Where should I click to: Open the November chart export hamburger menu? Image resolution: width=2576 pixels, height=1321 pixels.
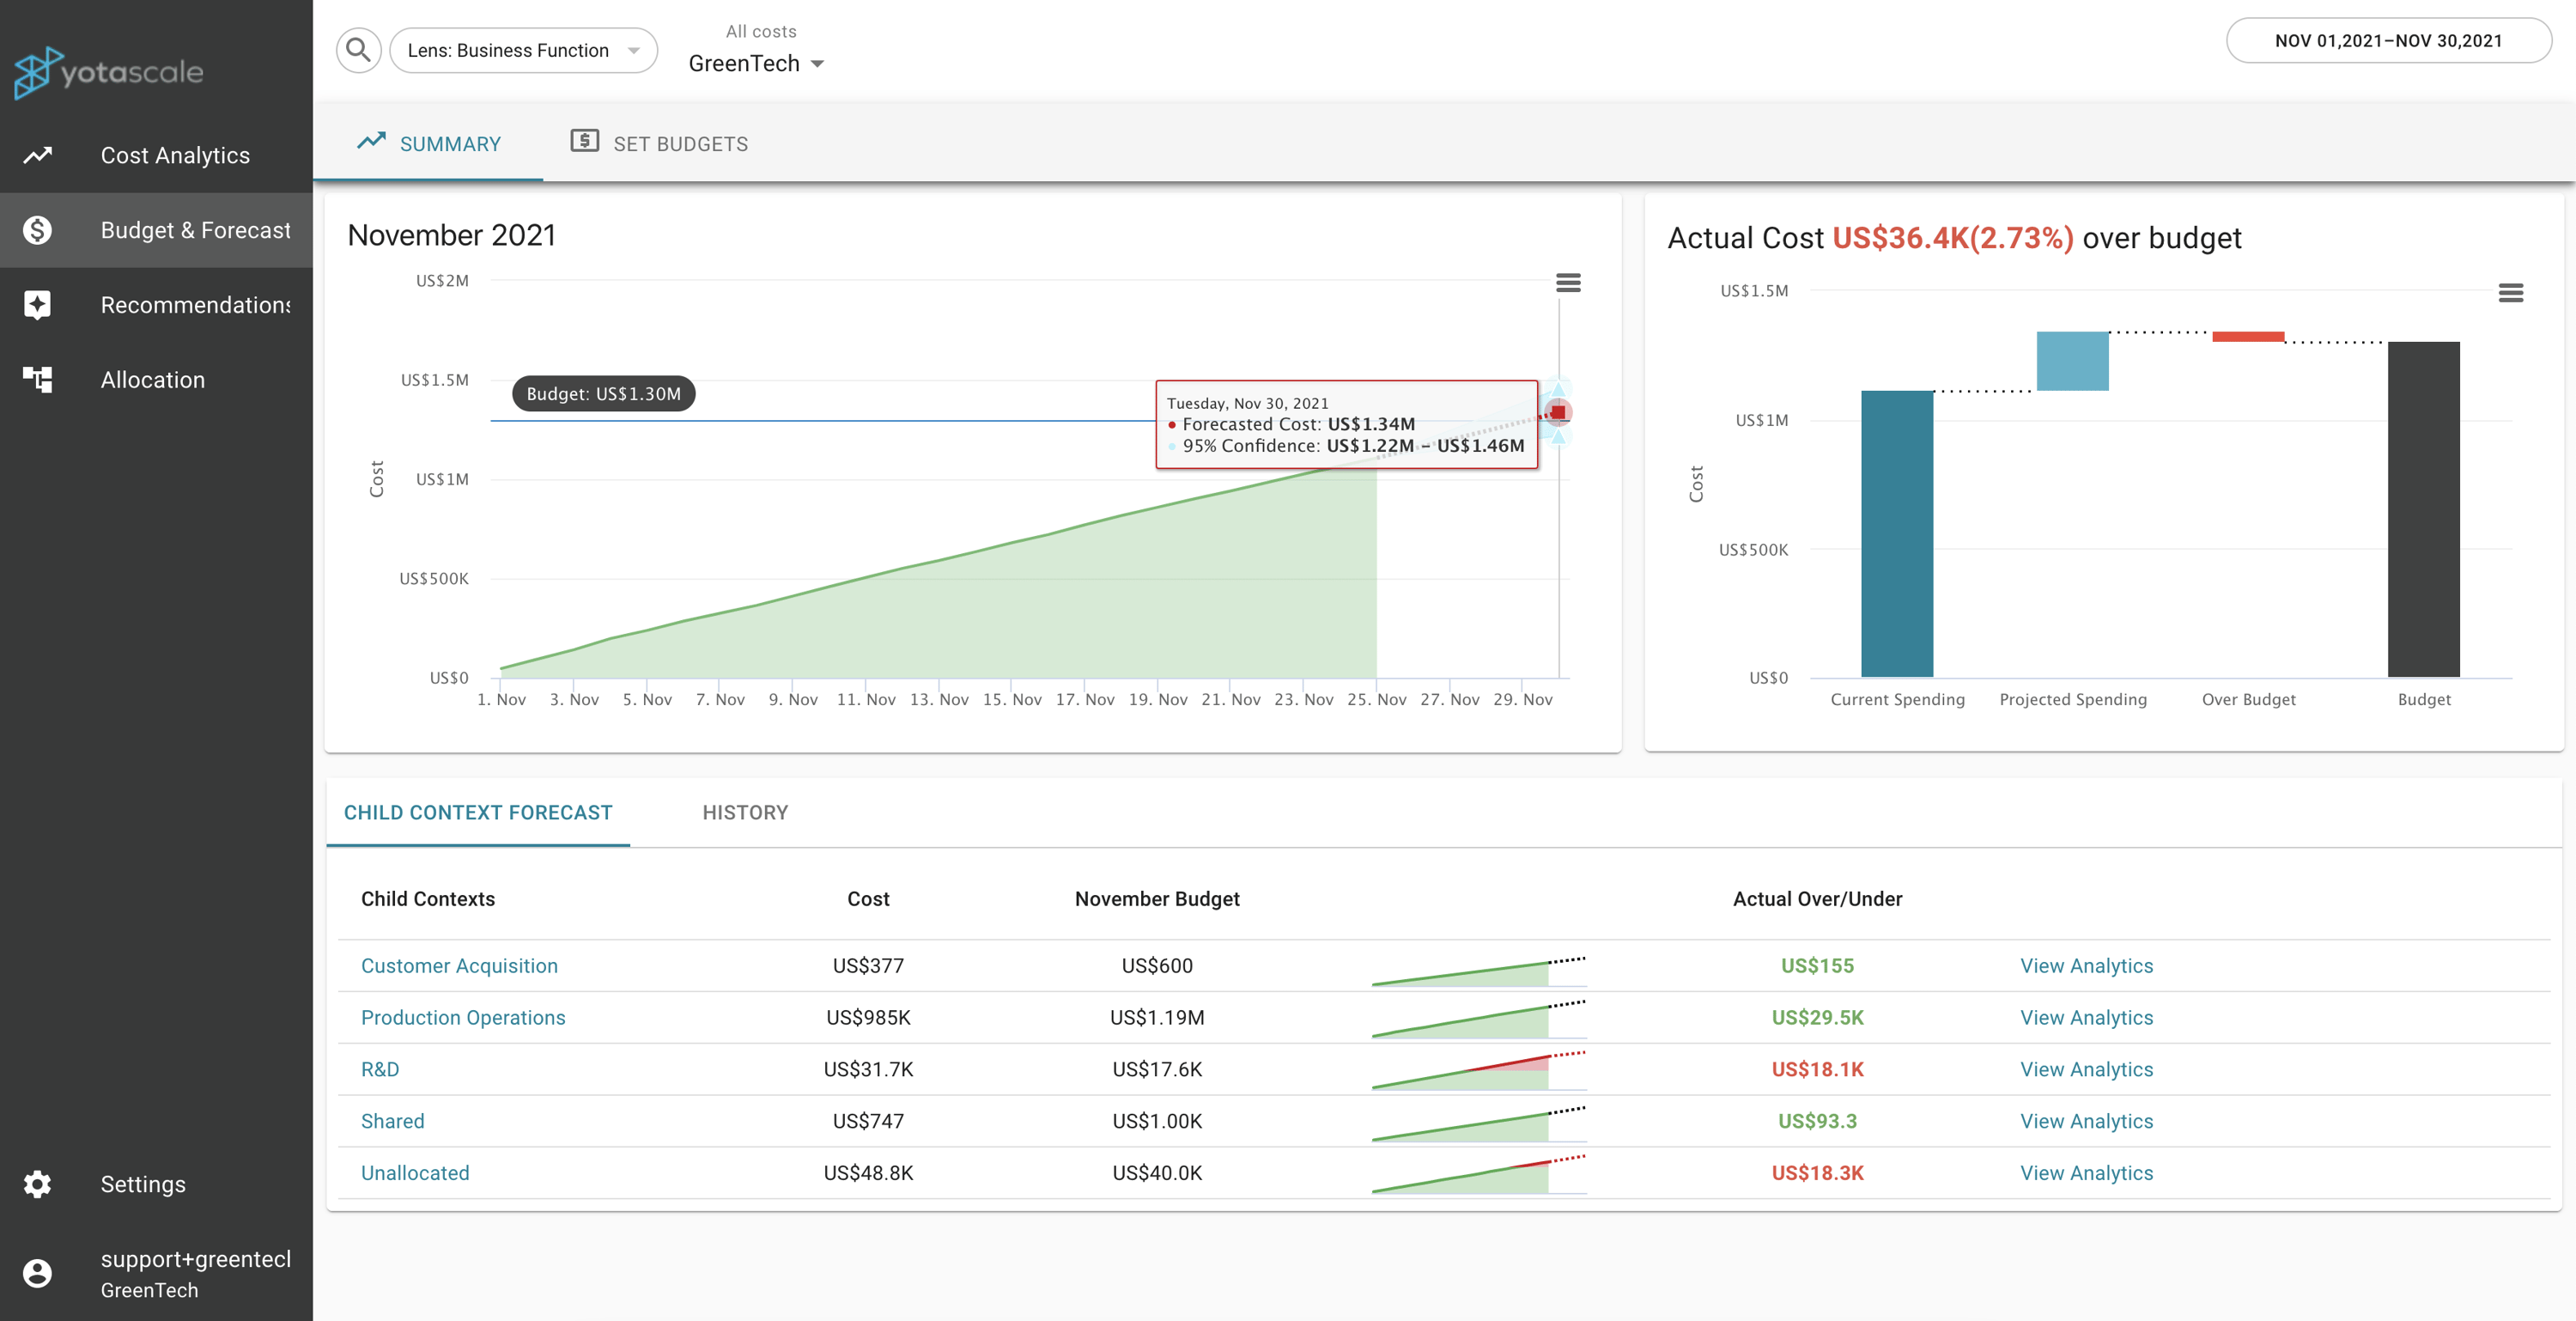coord(1568,283)
